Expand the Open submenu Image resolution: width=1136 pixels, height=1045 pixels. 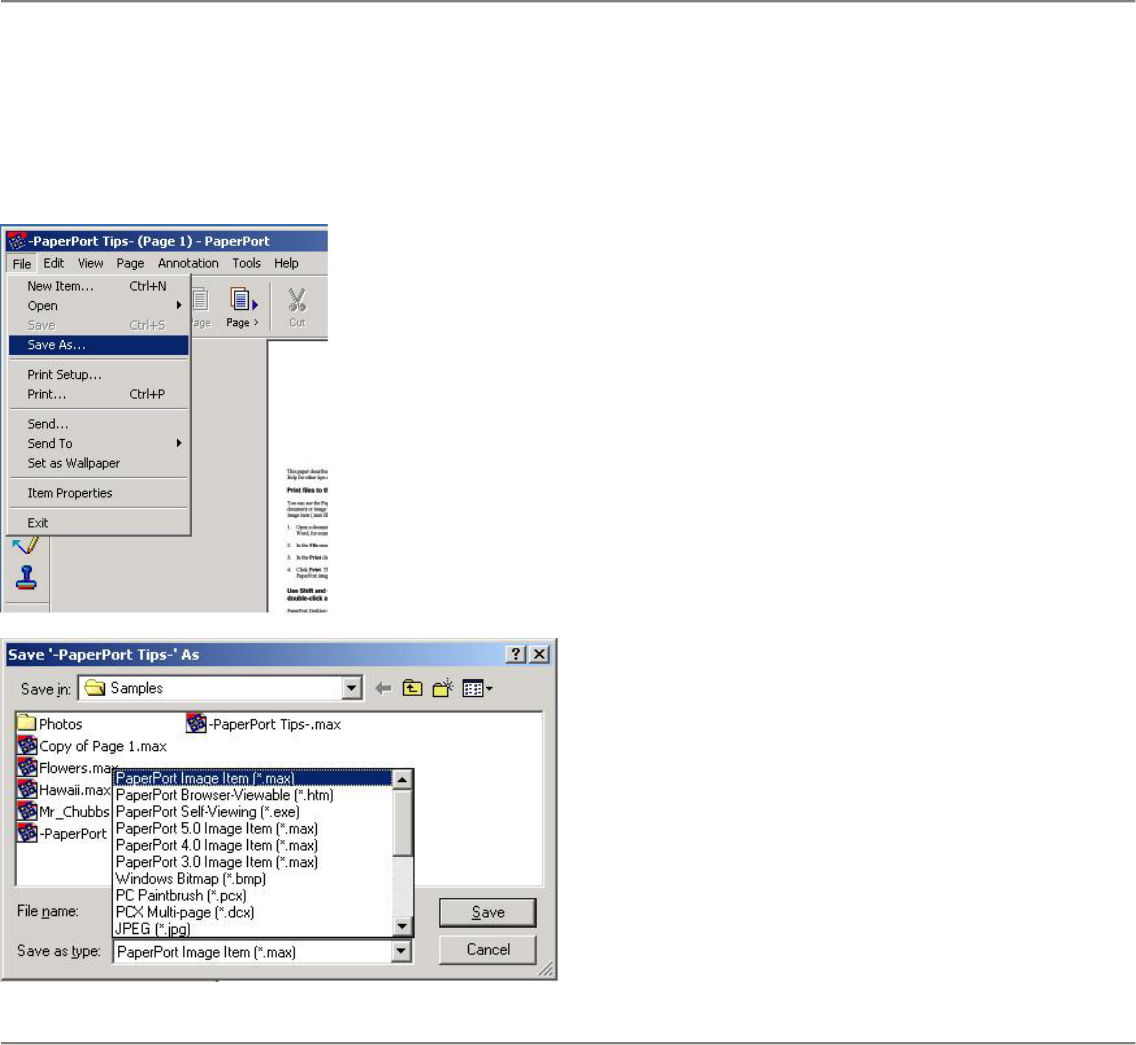click(x=99, y=306)
